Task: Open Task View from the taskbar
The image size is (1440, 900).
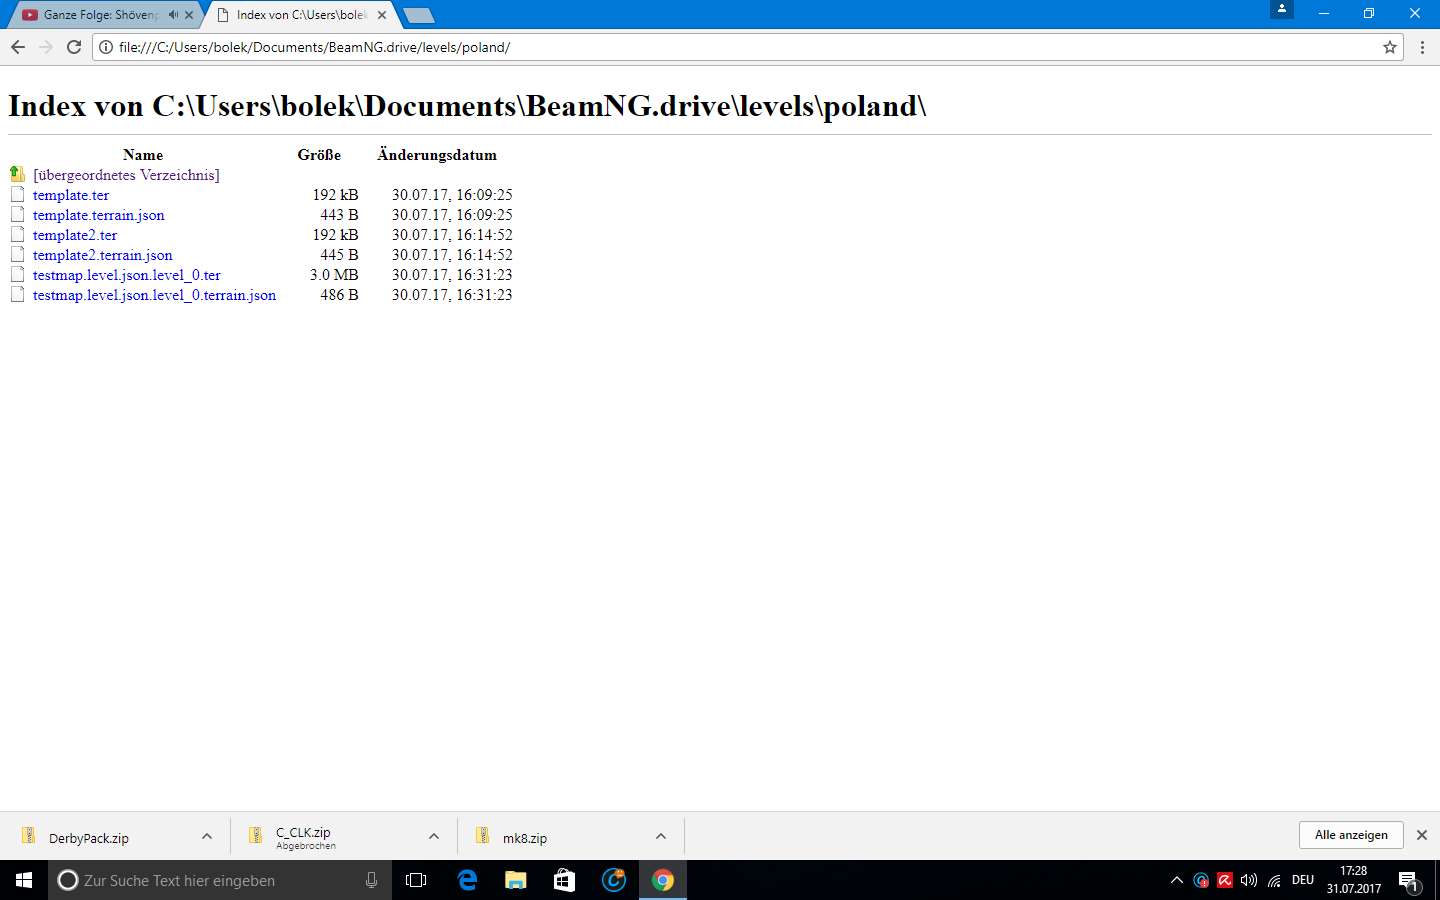Action: [x=416, y=880]
